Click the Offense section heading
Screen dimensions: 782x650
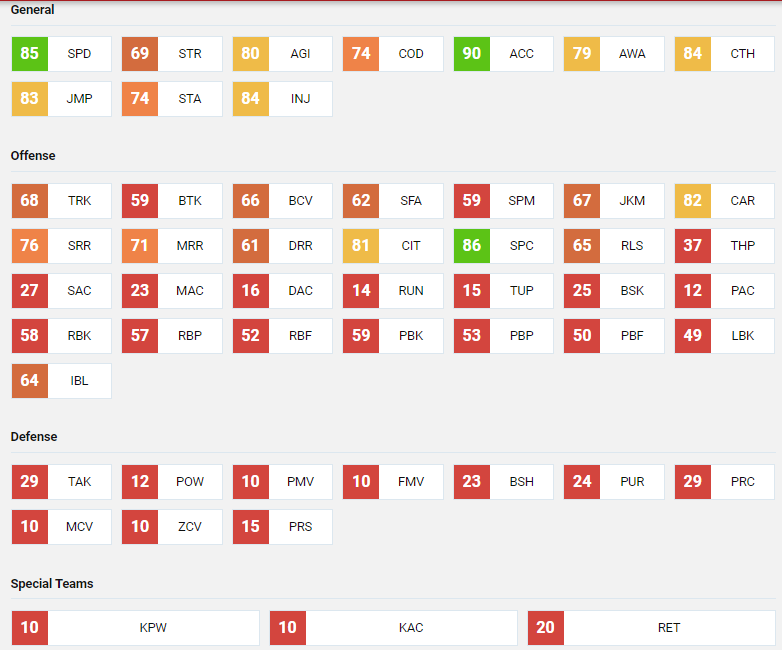coord(33,156)
